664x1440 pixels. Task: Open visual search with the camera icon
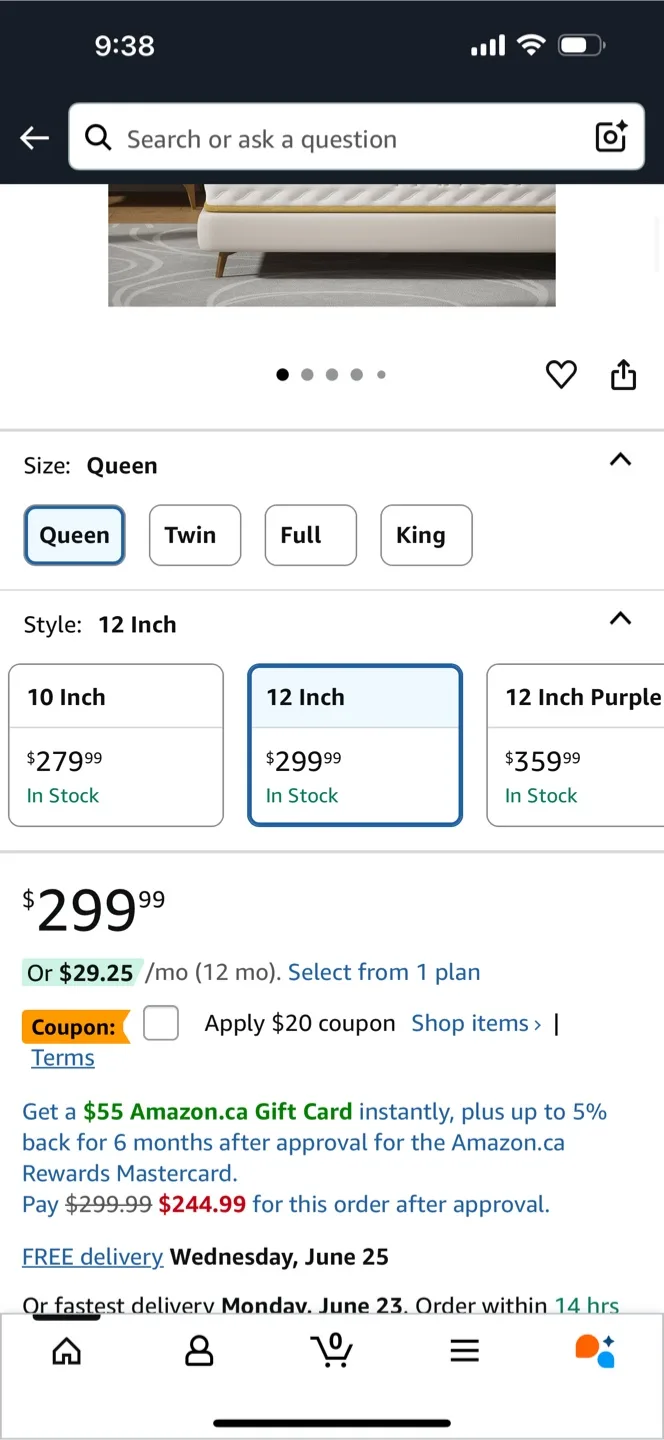[610, 137]
